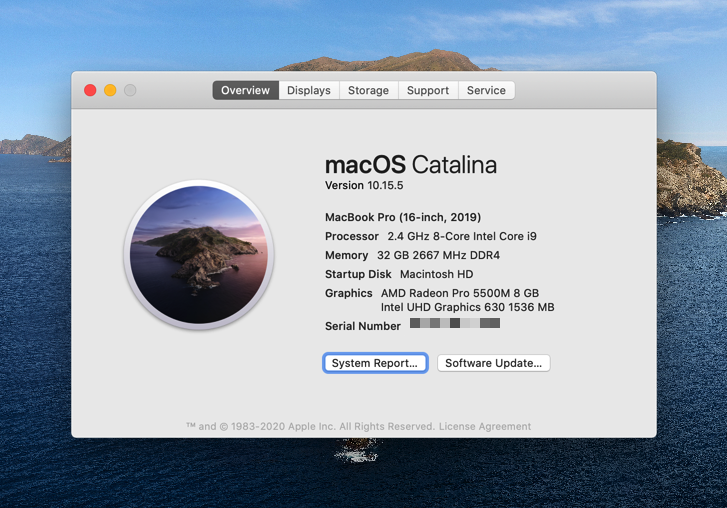
Task: Open Software Update...
Action: [x=494, y=363]
